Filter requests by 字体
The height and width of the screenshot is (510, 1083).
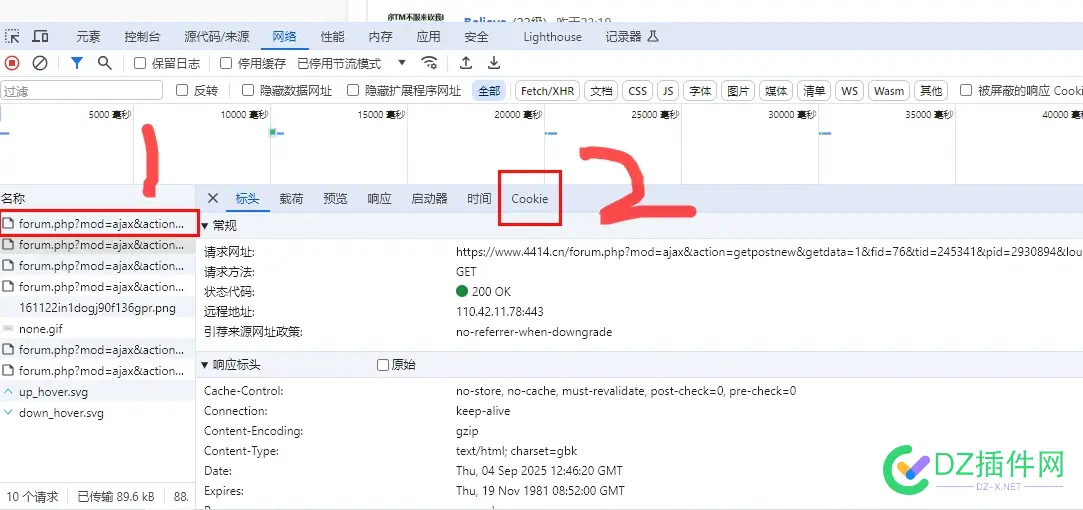click(x=700, y=91)
